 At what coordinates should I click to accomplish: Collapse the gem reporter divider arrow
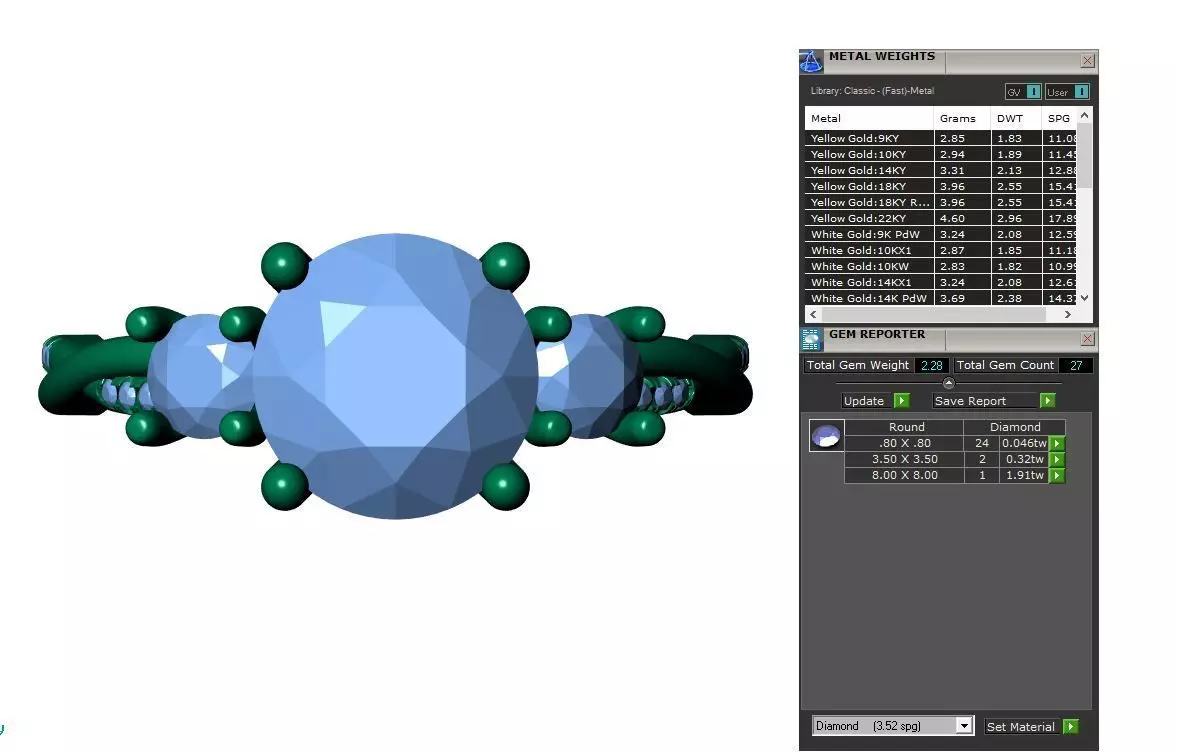click(x=949, y=383)
